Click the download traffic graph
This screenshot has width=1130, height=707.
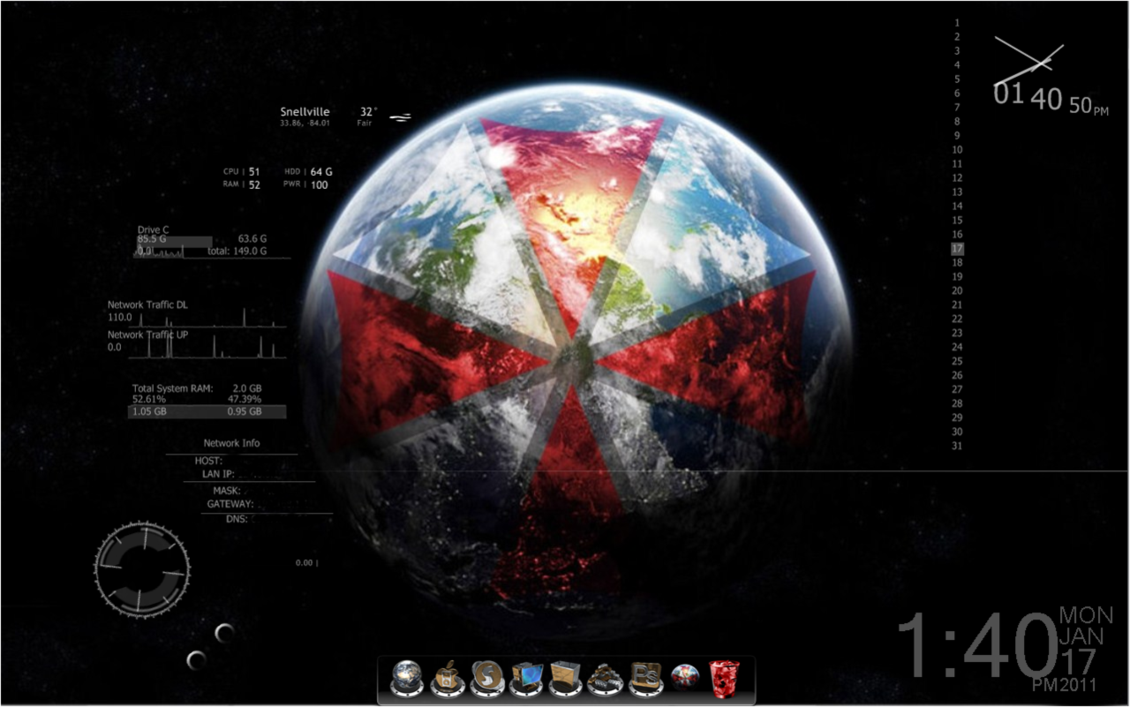209,318
